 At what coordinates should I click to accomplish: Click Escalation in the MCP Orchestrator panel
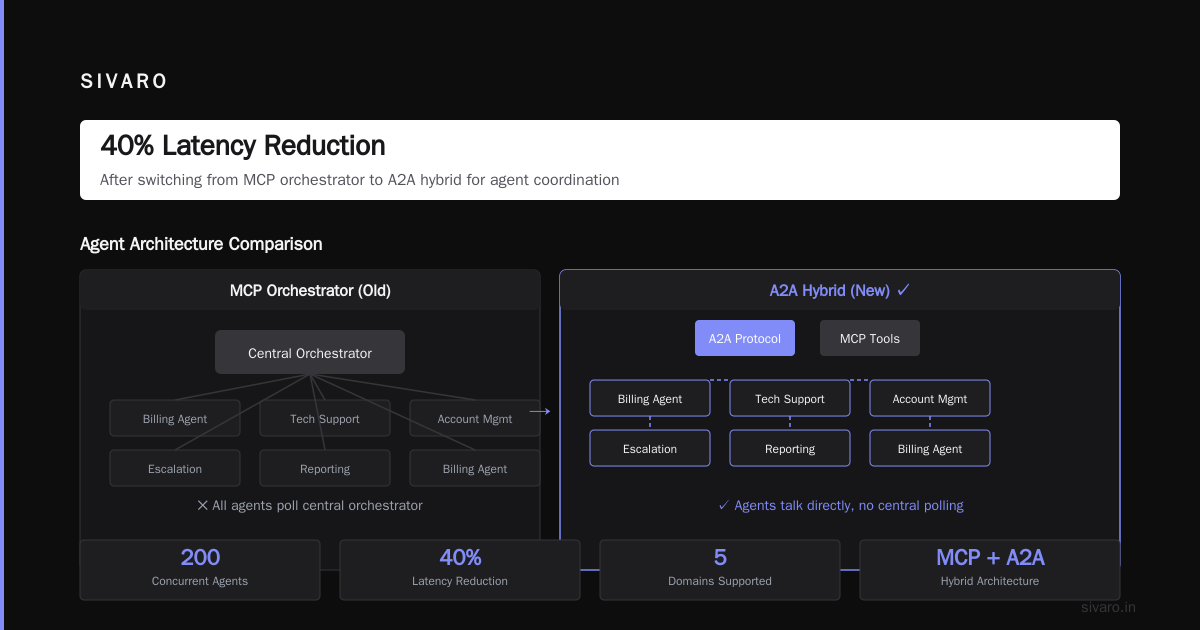click(175, 469)
